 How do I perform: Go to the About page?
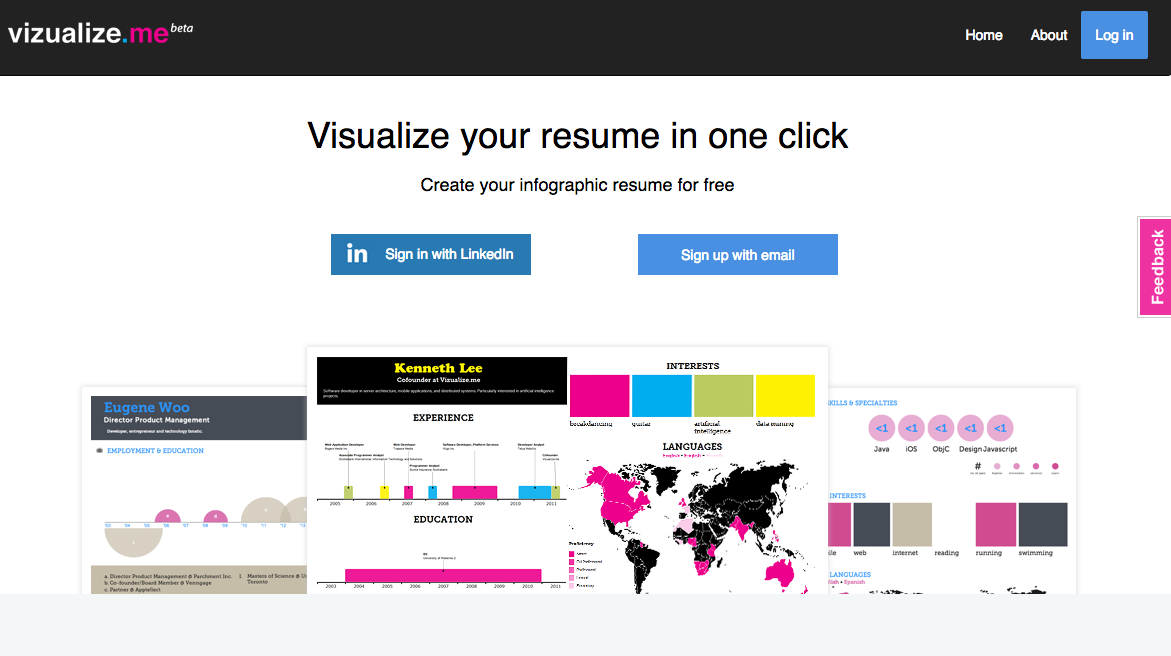[1049, 35]
